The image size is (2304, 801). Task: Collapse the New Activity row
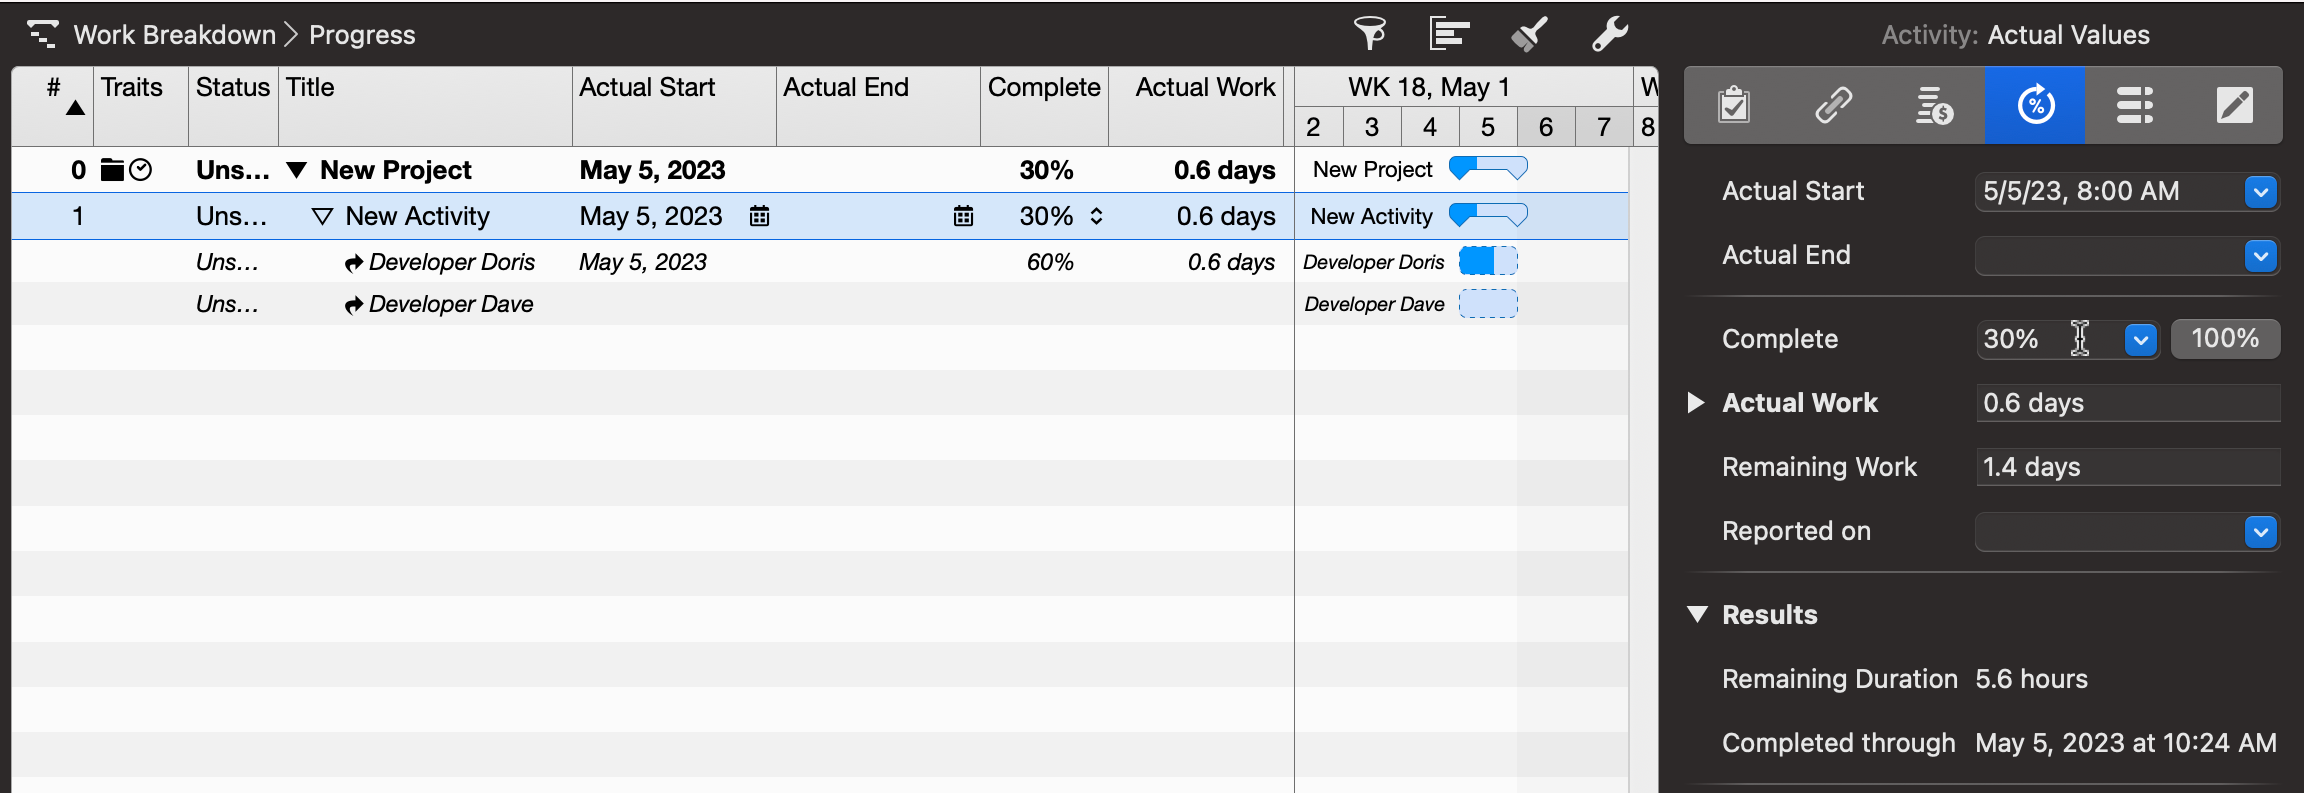(x=322, y=216)
